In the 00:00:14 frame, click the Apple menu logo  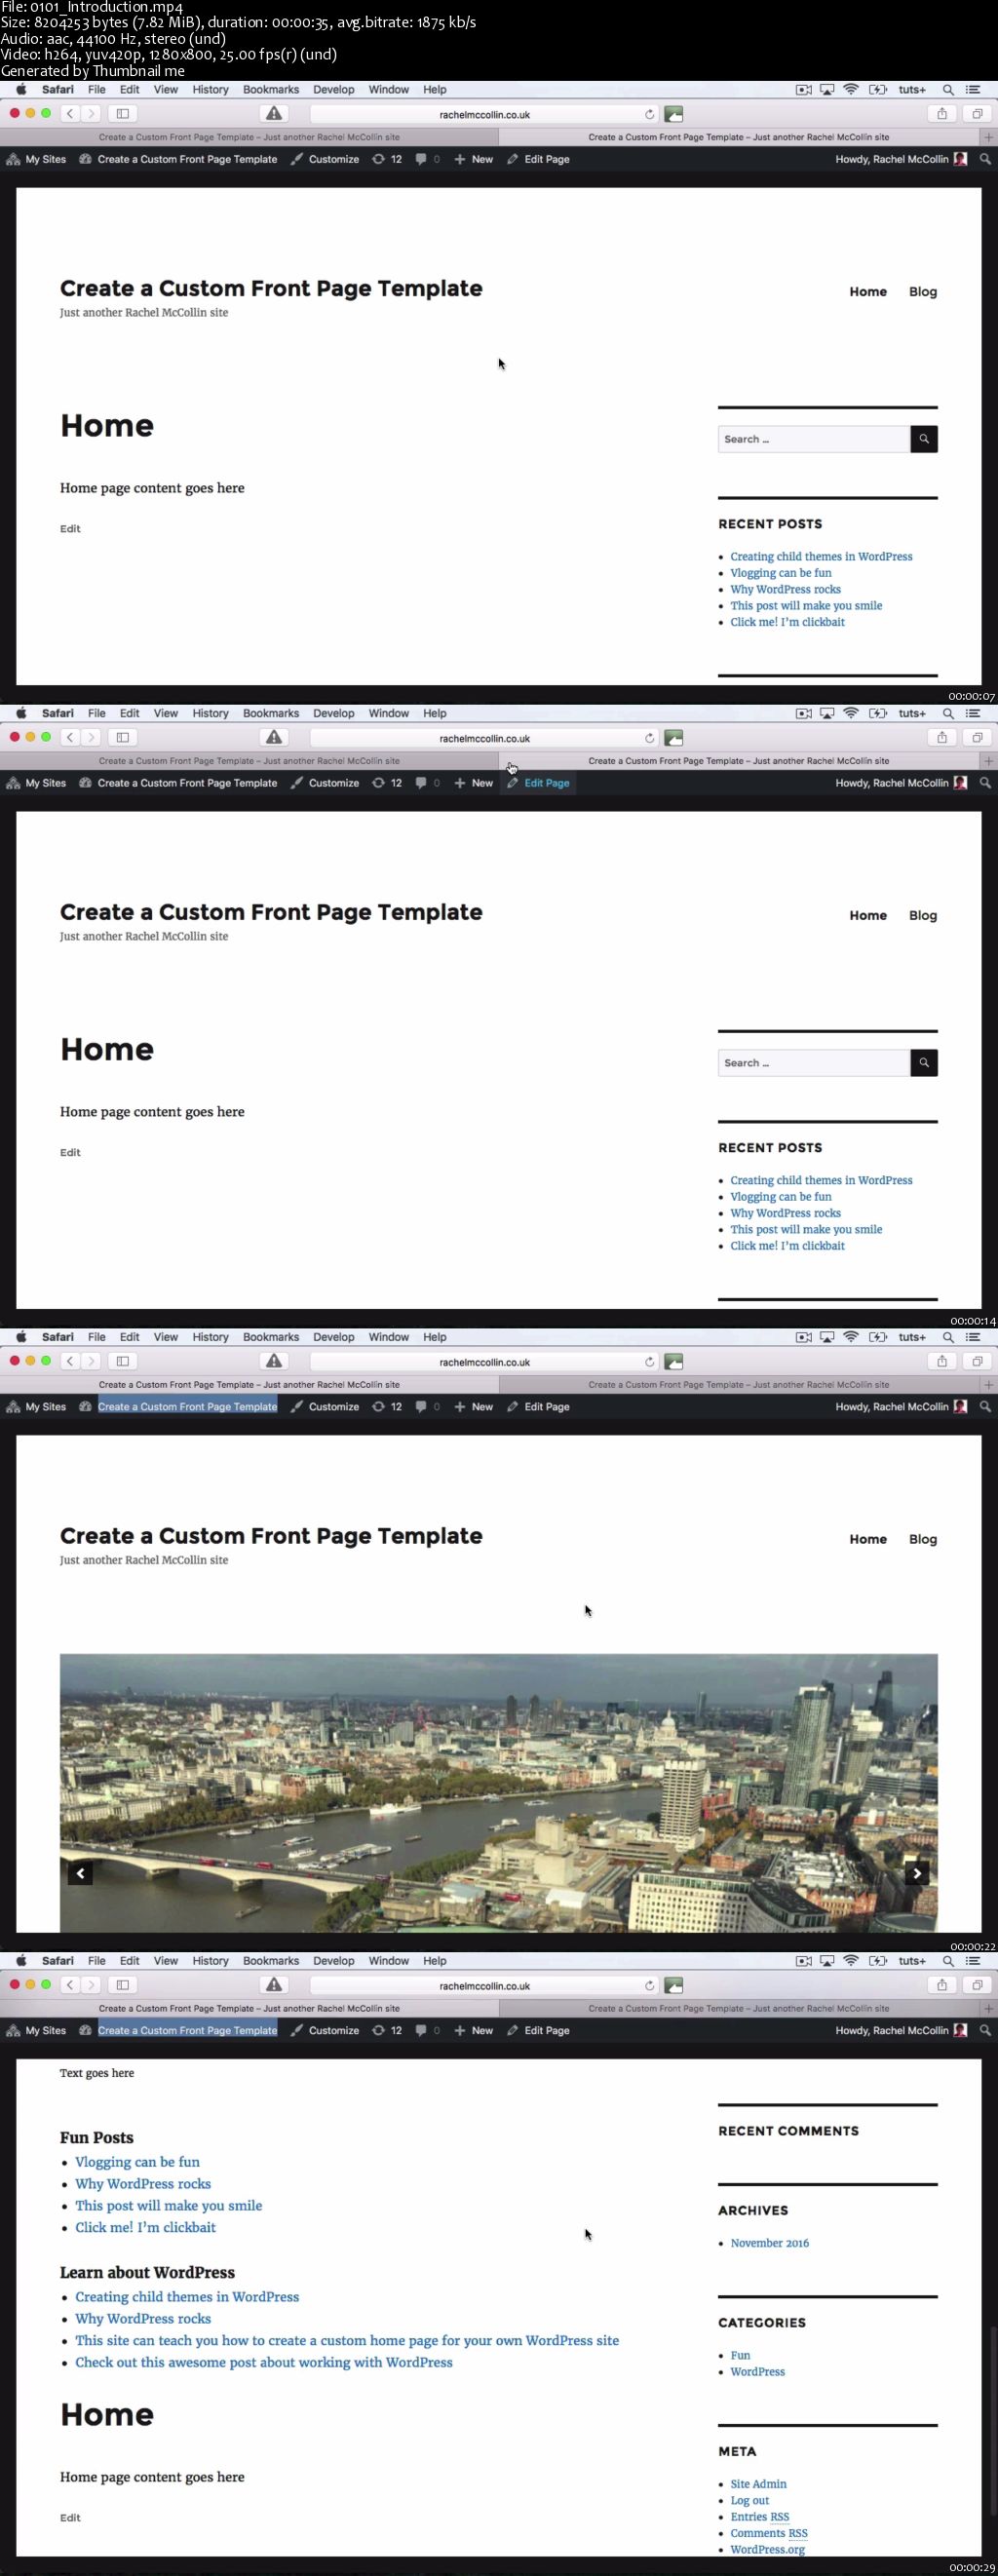(x=21, y=713)
